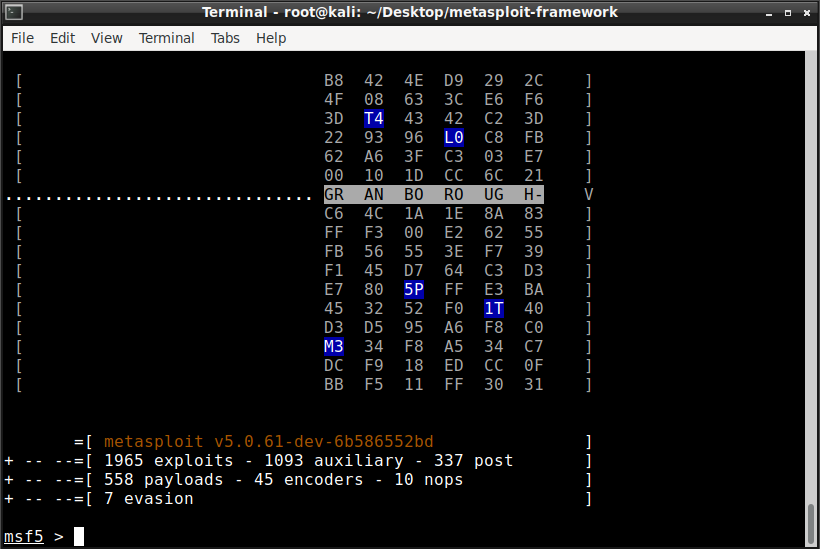Image resolution: width=820 pixels, height=549 pixels.
Task: Click the BO cell in gray row
Action: pyautogui.click(x=414, y=195)
